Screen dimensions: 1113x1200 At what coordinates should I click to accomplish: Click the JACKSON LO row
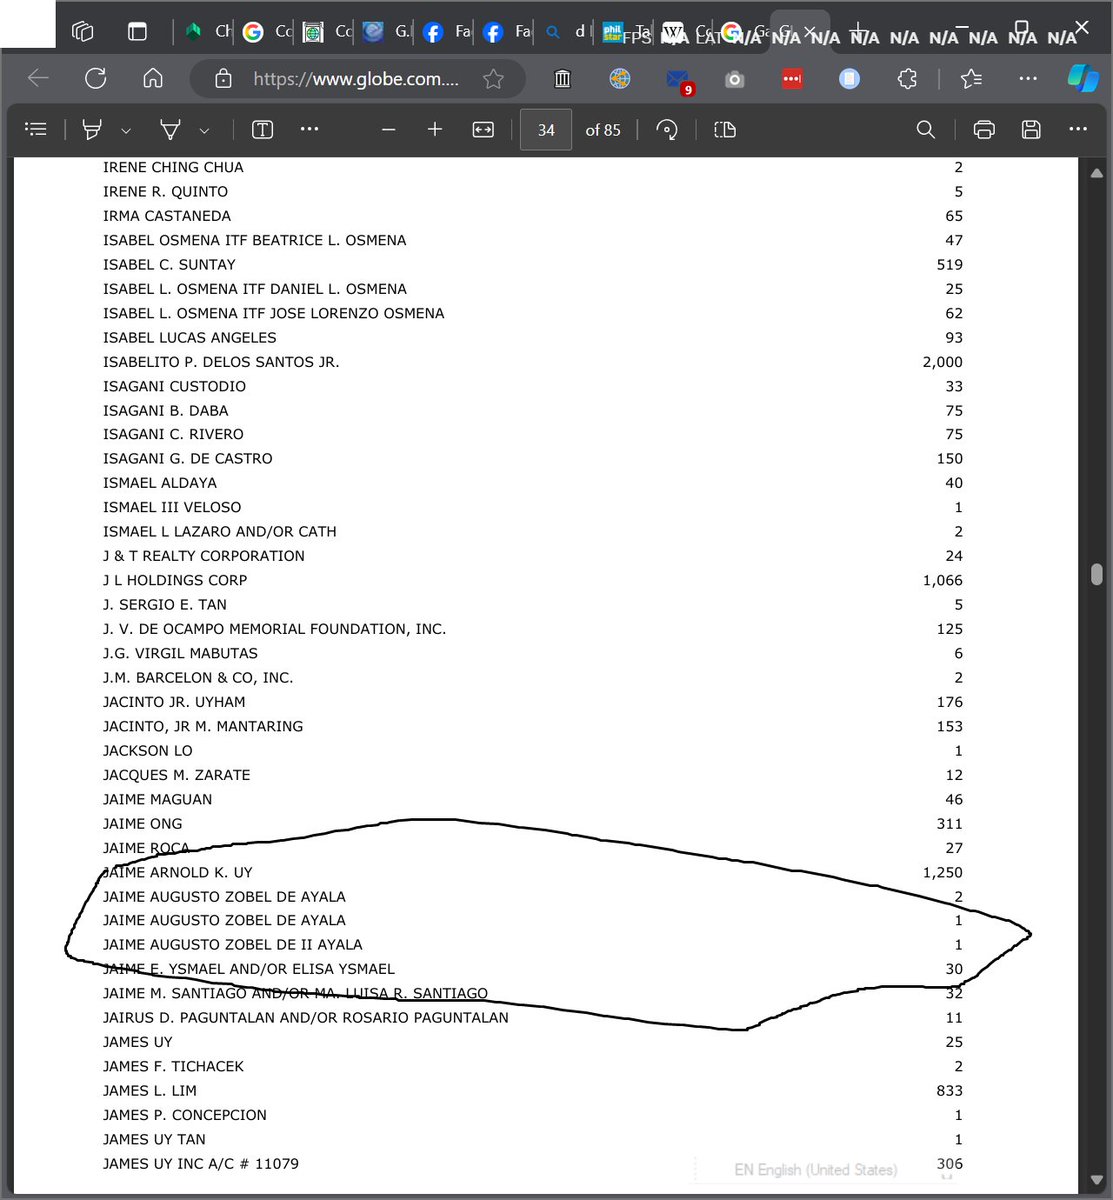pyautogui.click(x=533, y=751)
